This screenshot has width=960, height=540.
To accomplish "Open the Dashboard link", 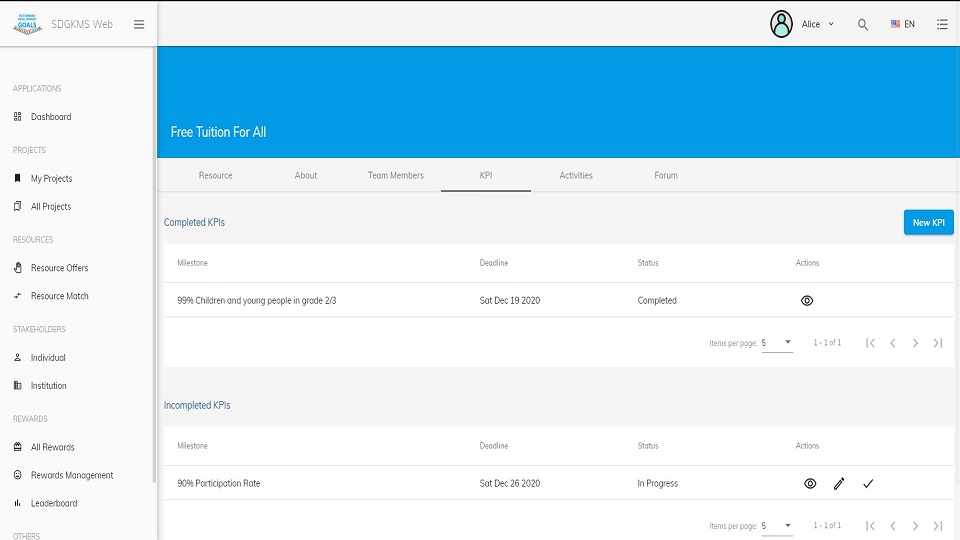I will (x=51, y=116).
